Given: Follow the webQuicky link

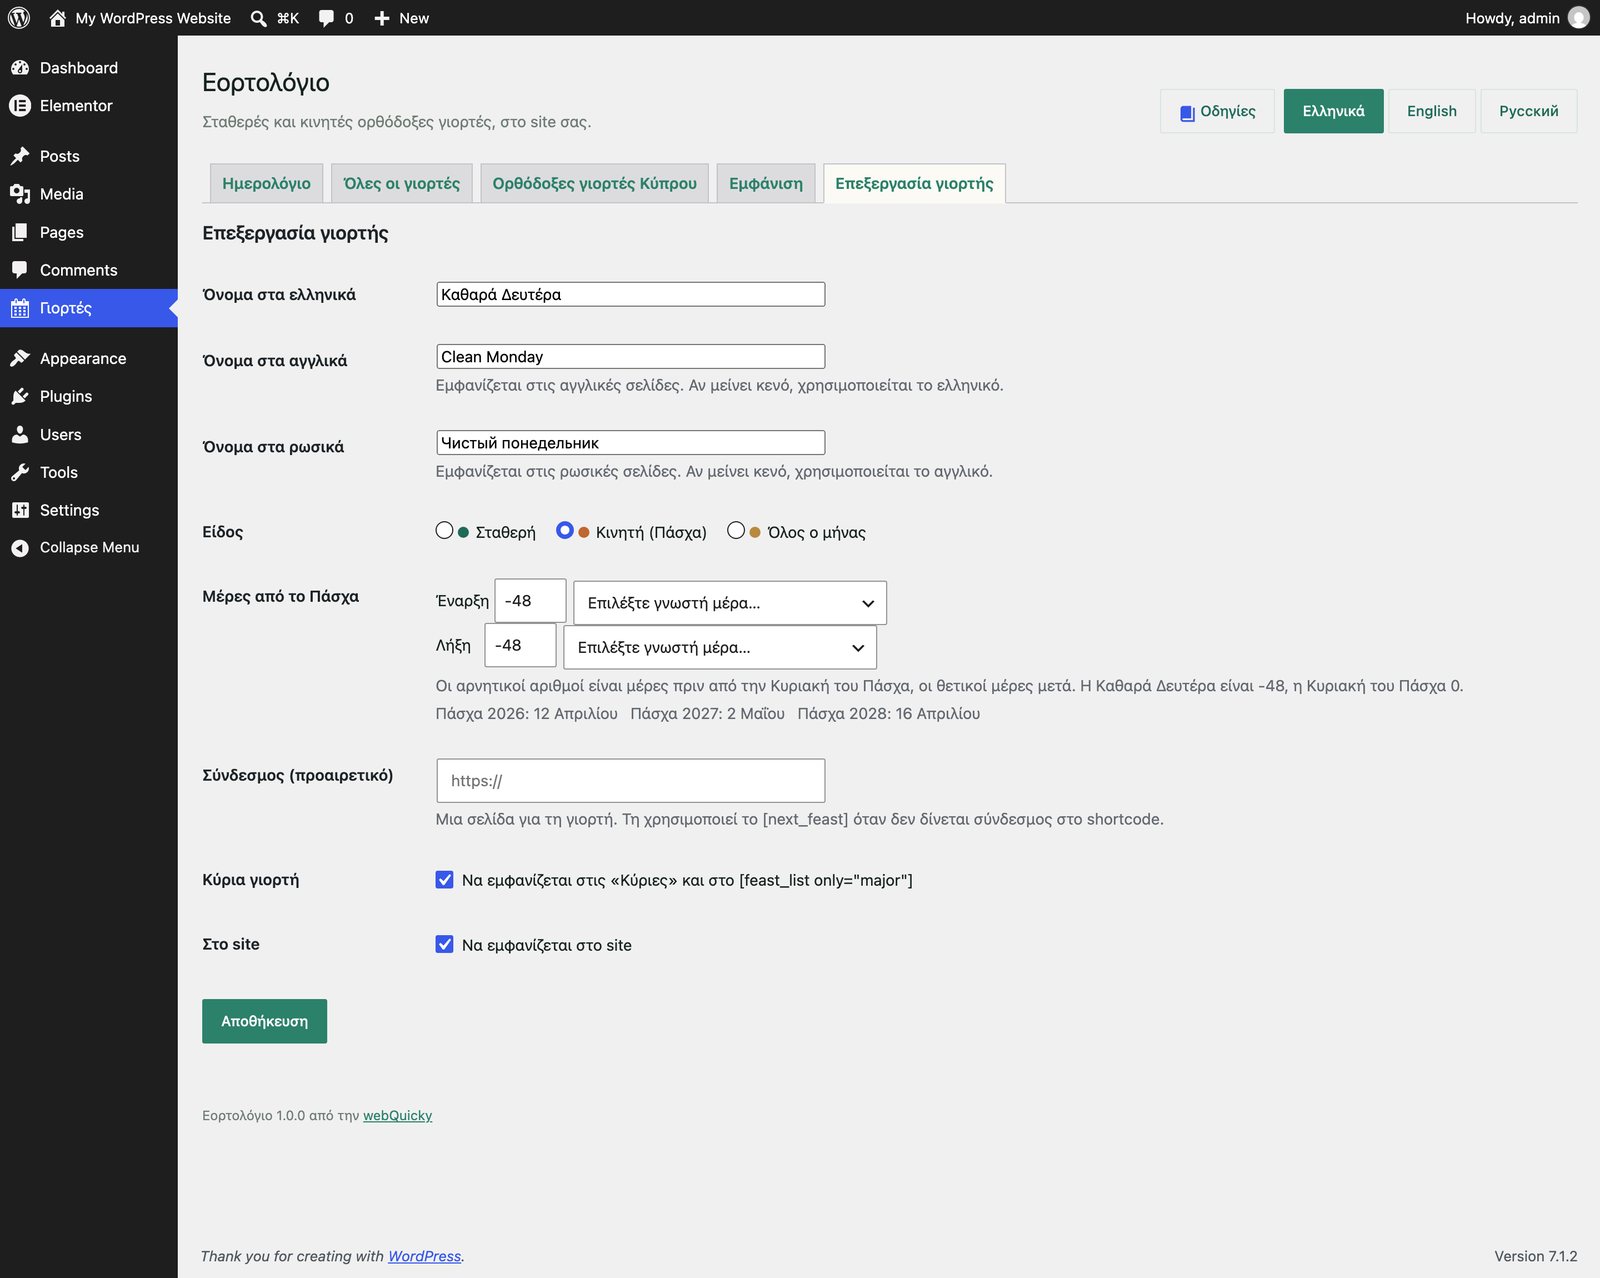Looking at the screenshot, I should pyautogui.click(x=397, y=1116).
